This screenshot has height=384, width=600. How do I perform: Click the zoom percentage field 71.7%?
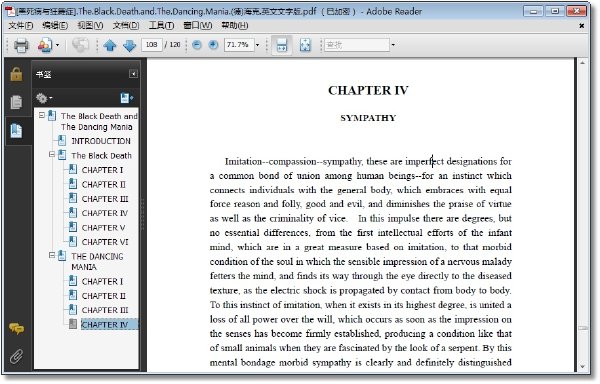point(239,45)
